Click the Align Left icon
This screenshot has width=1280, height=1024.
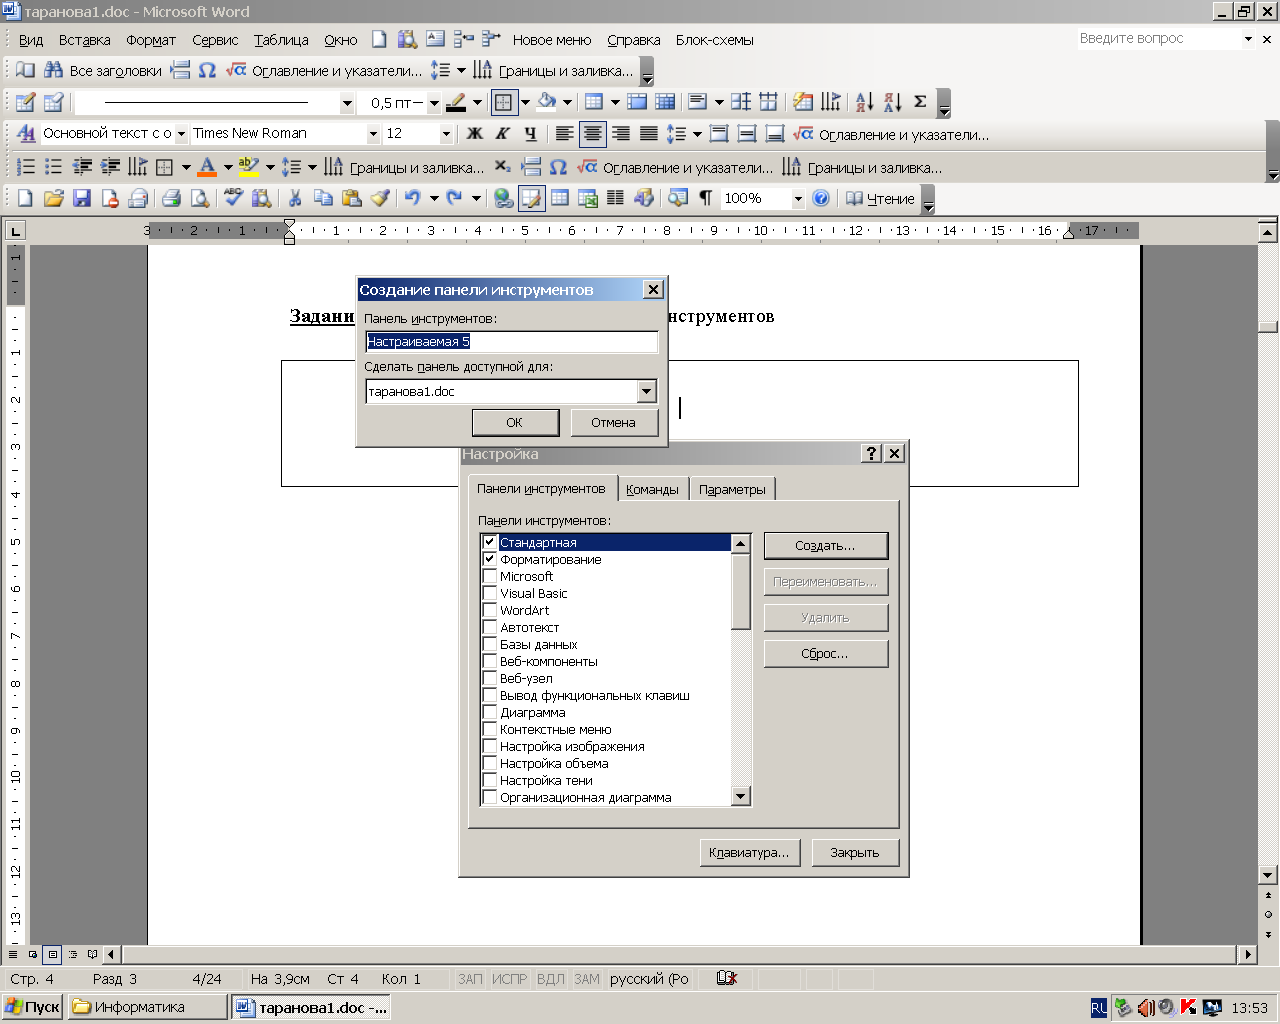[564, 133]
